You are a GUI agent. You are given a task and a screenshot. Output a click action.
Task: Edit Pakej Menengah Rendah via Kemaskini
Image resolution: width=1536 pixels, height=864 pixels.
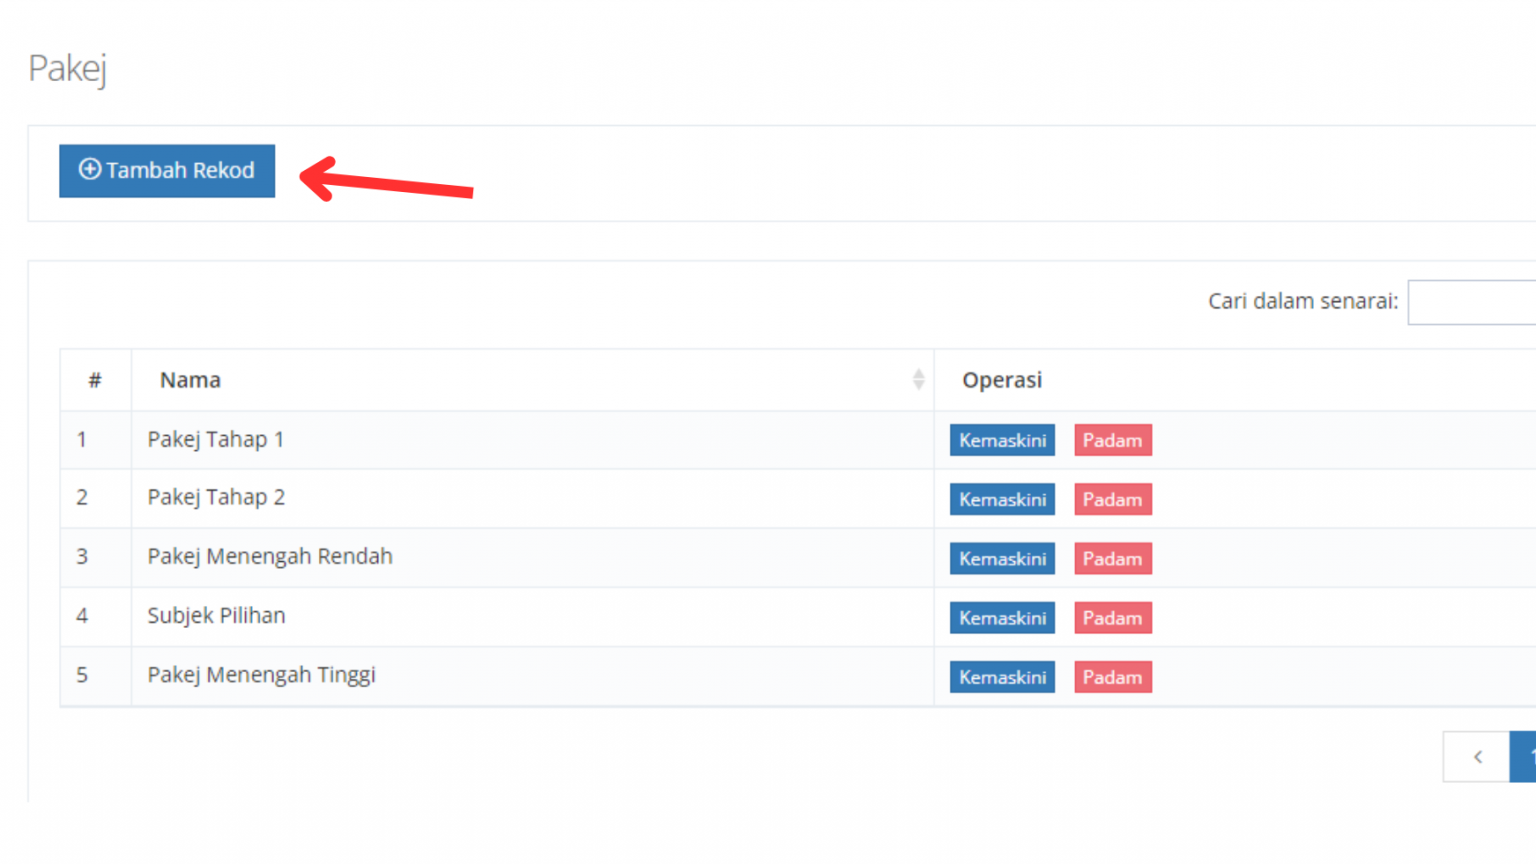point(1002,559)
